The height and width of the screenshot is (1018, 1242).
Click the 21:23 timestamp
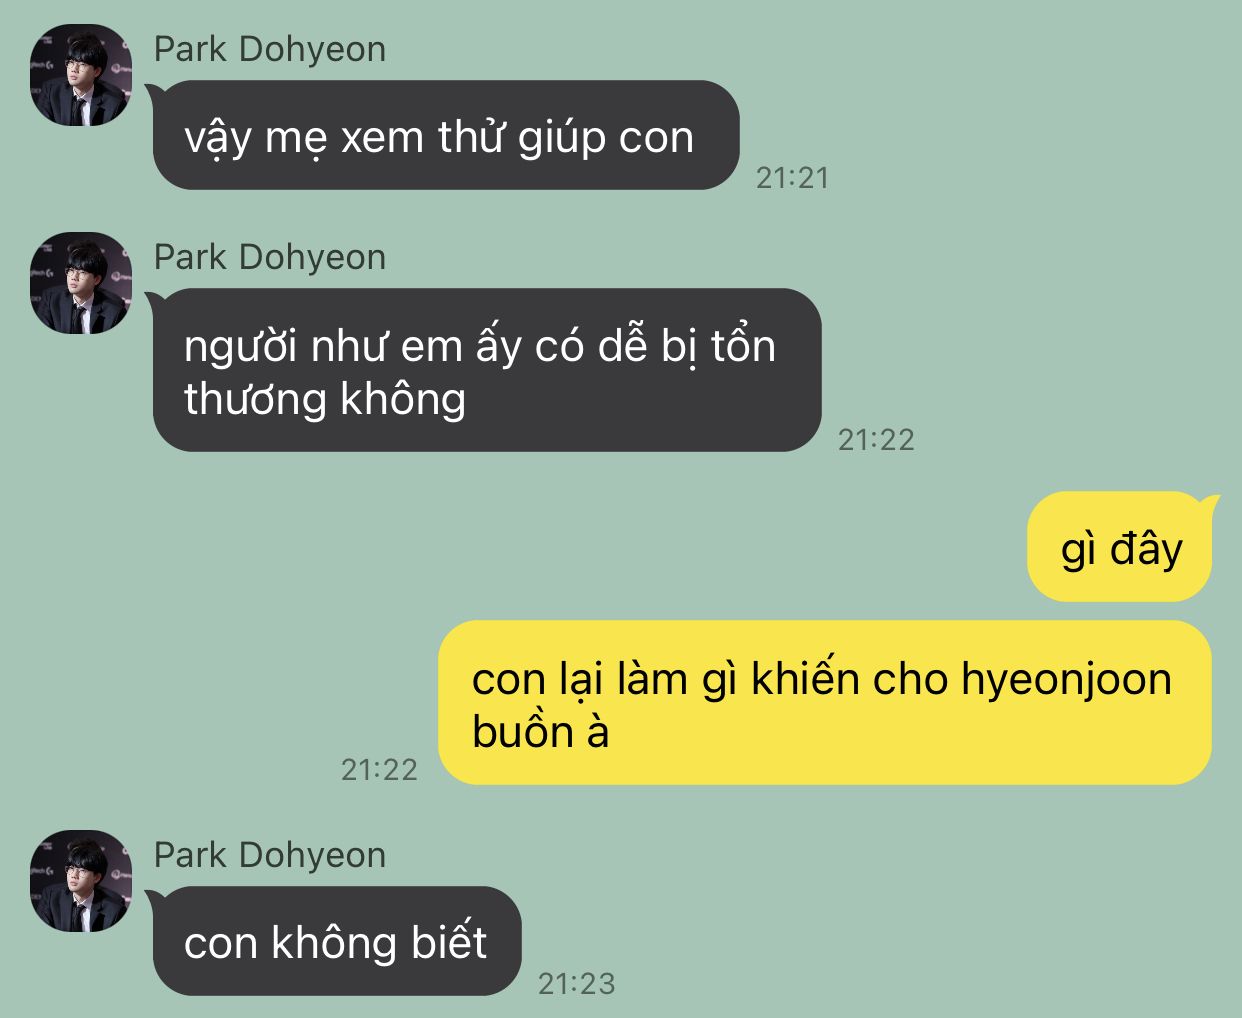(577, 983)
